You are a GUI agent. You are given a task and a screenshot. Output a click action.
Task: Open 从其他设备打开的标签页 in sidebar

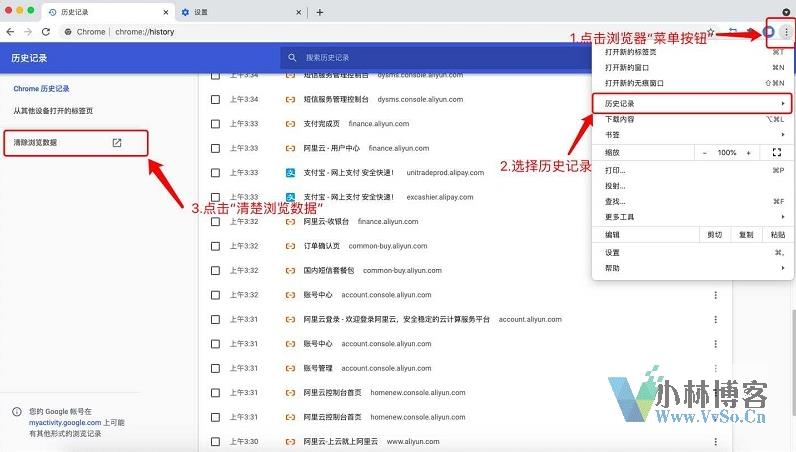click(x=53, y=111)
